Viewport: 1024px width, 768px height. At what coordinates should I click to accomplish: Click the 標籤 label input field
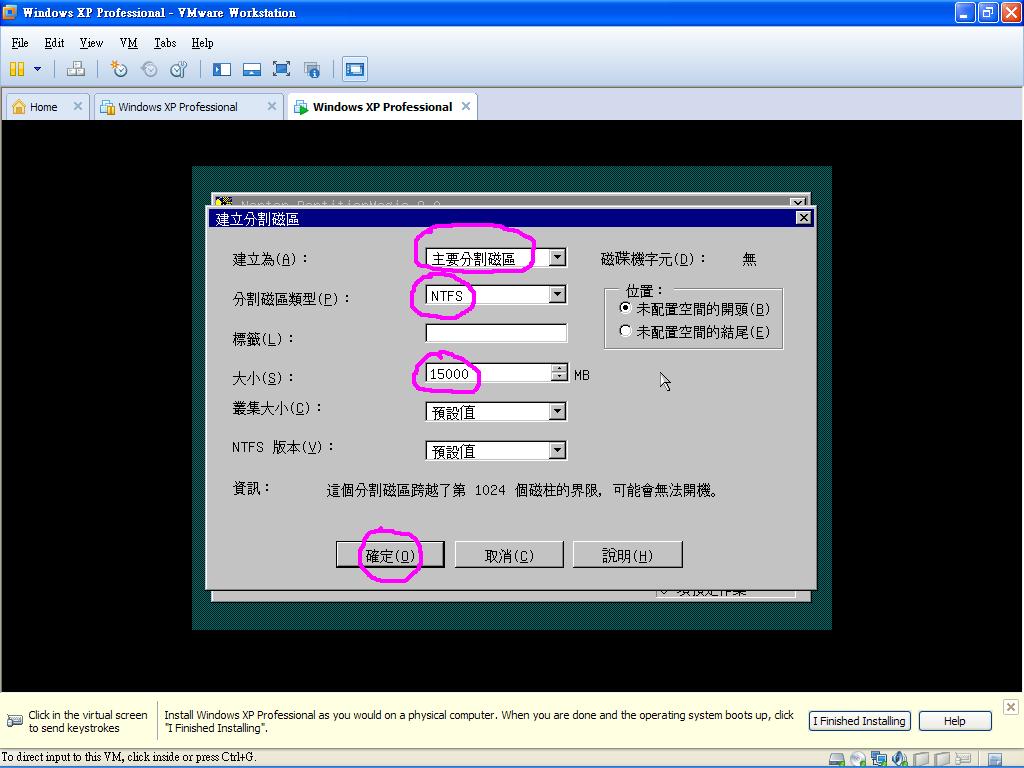pyautogui.click(x=496, y=333)
